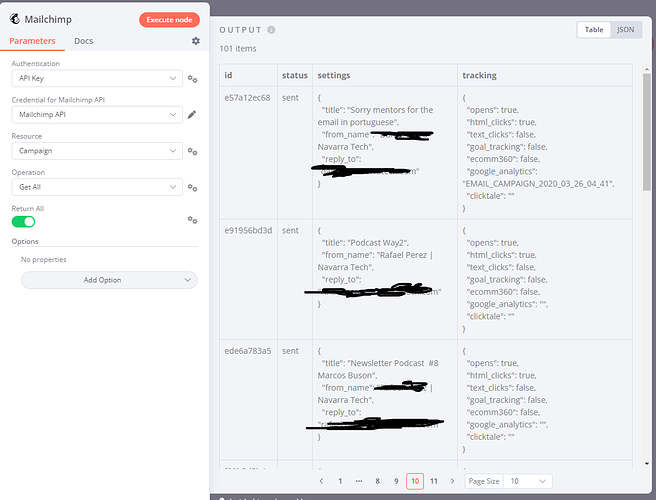Screen dimensions: 656x500
Task: Click Newsletter Podcast #8 settings cell
Action: [385, 400]
